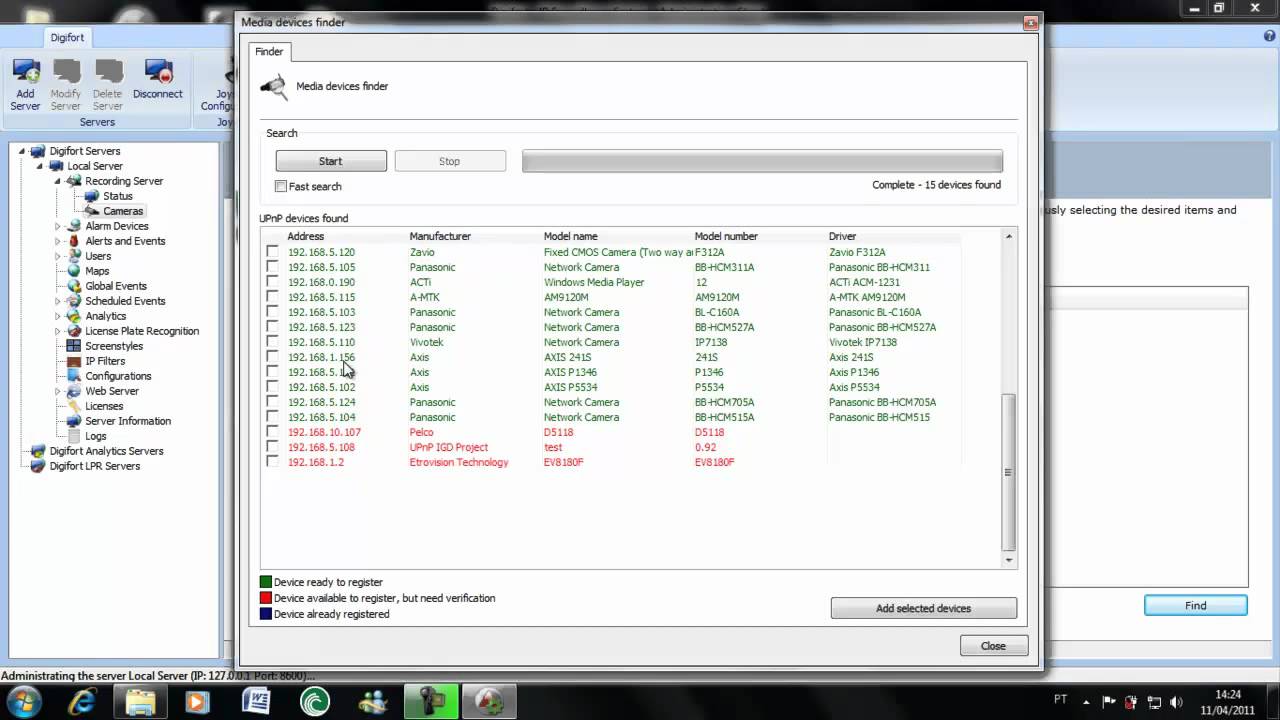
Task: Check the Zavio 192.168.5.120 device
Action: coord(272,252)
